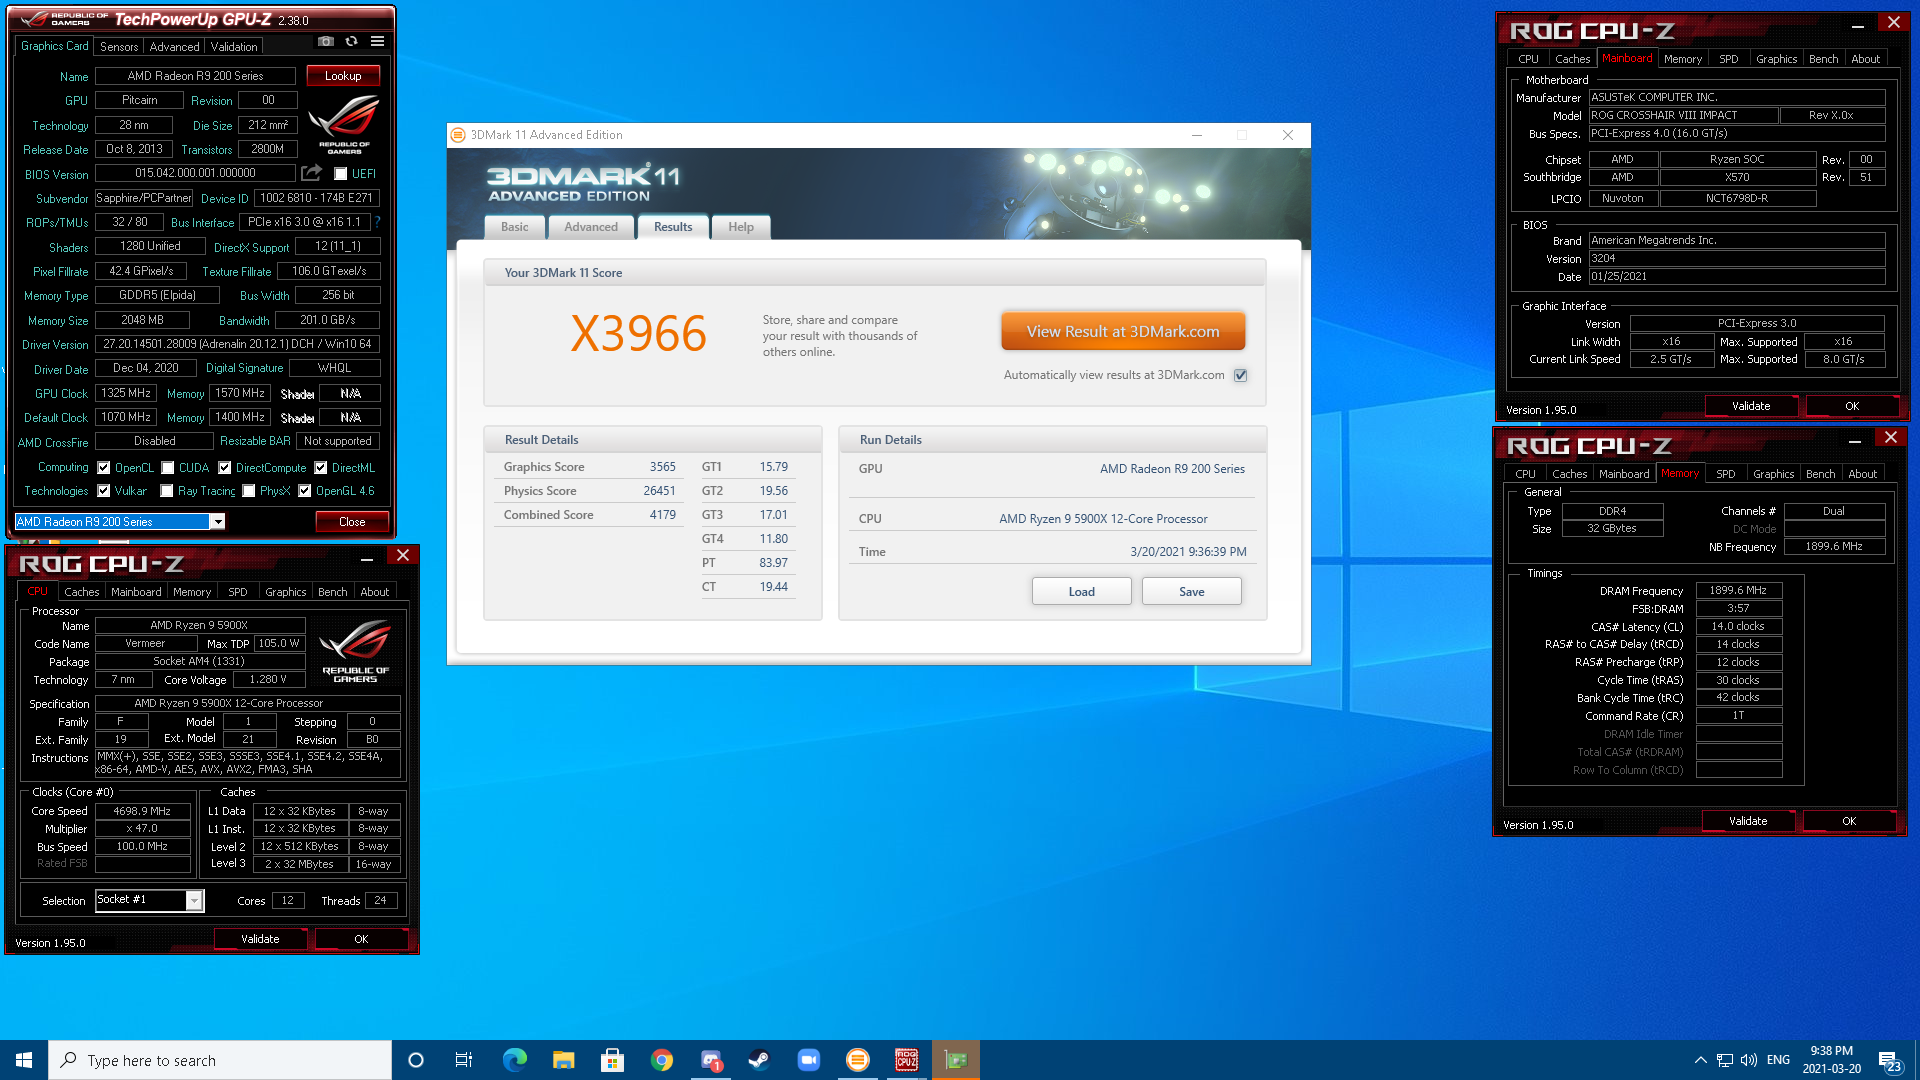This screenshot has height=1080, width=1920.
Task: Click the Close button in GPU-Z
Action: click(x=352, y=522)
